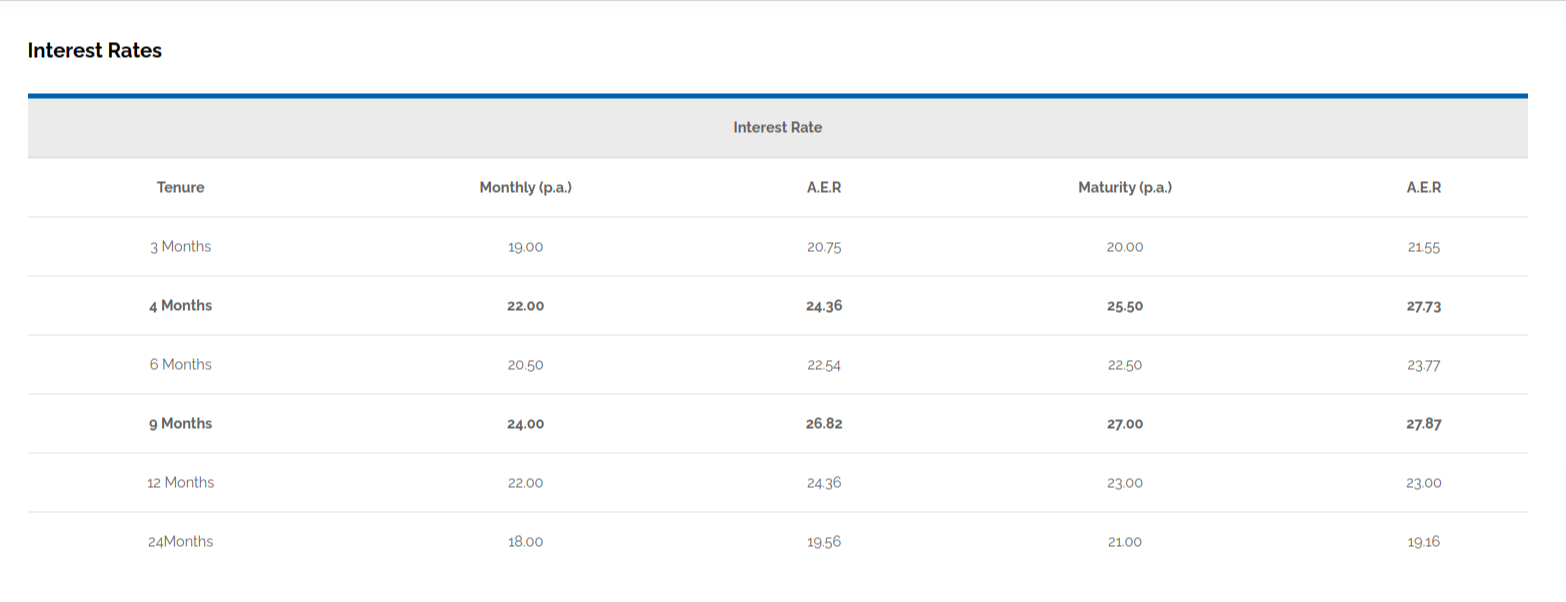Select the "4 Months" tenure cell
Screen dimensions: 1566x602
181,305
